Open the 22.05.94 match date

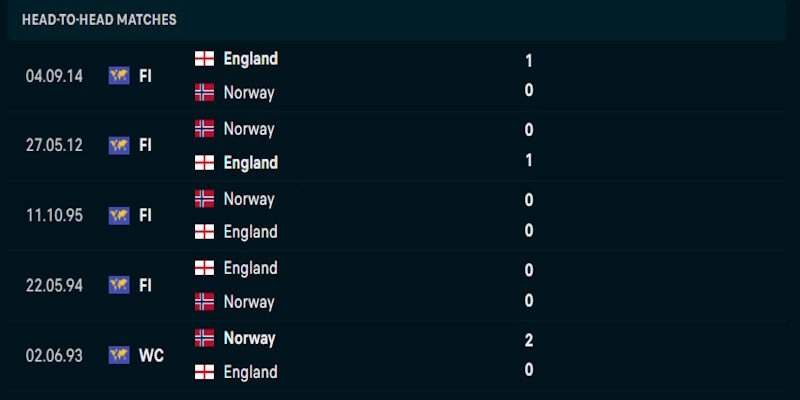point(54,285)
